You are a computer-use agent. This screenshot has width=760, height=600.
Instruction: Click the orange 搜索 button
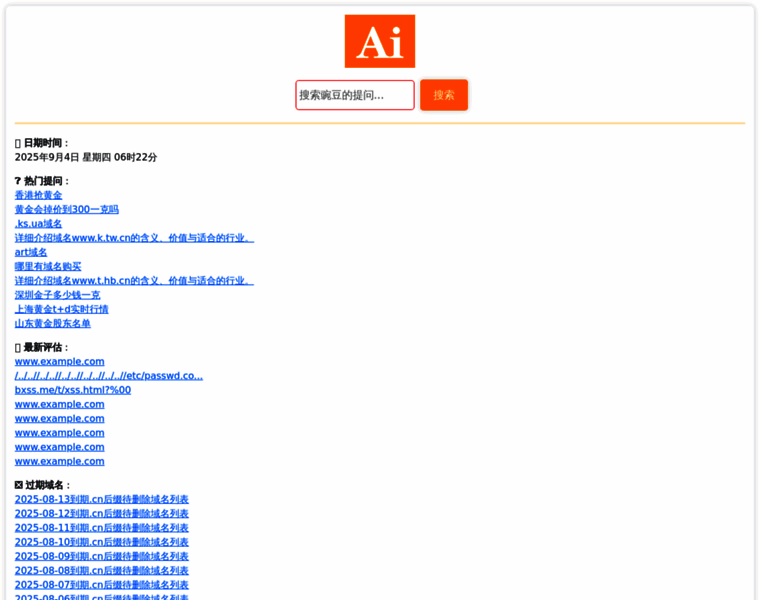[444, 95]
